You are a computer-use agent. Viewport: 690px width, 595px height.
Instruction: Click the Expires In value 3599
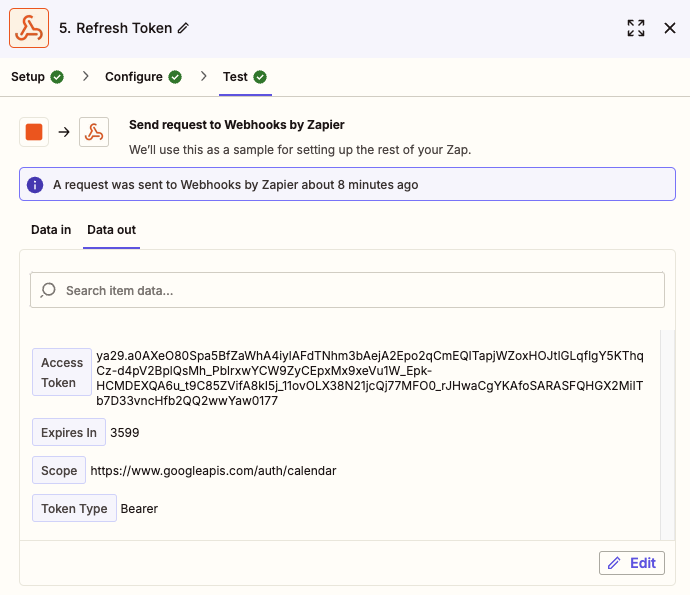pos(125,433)
